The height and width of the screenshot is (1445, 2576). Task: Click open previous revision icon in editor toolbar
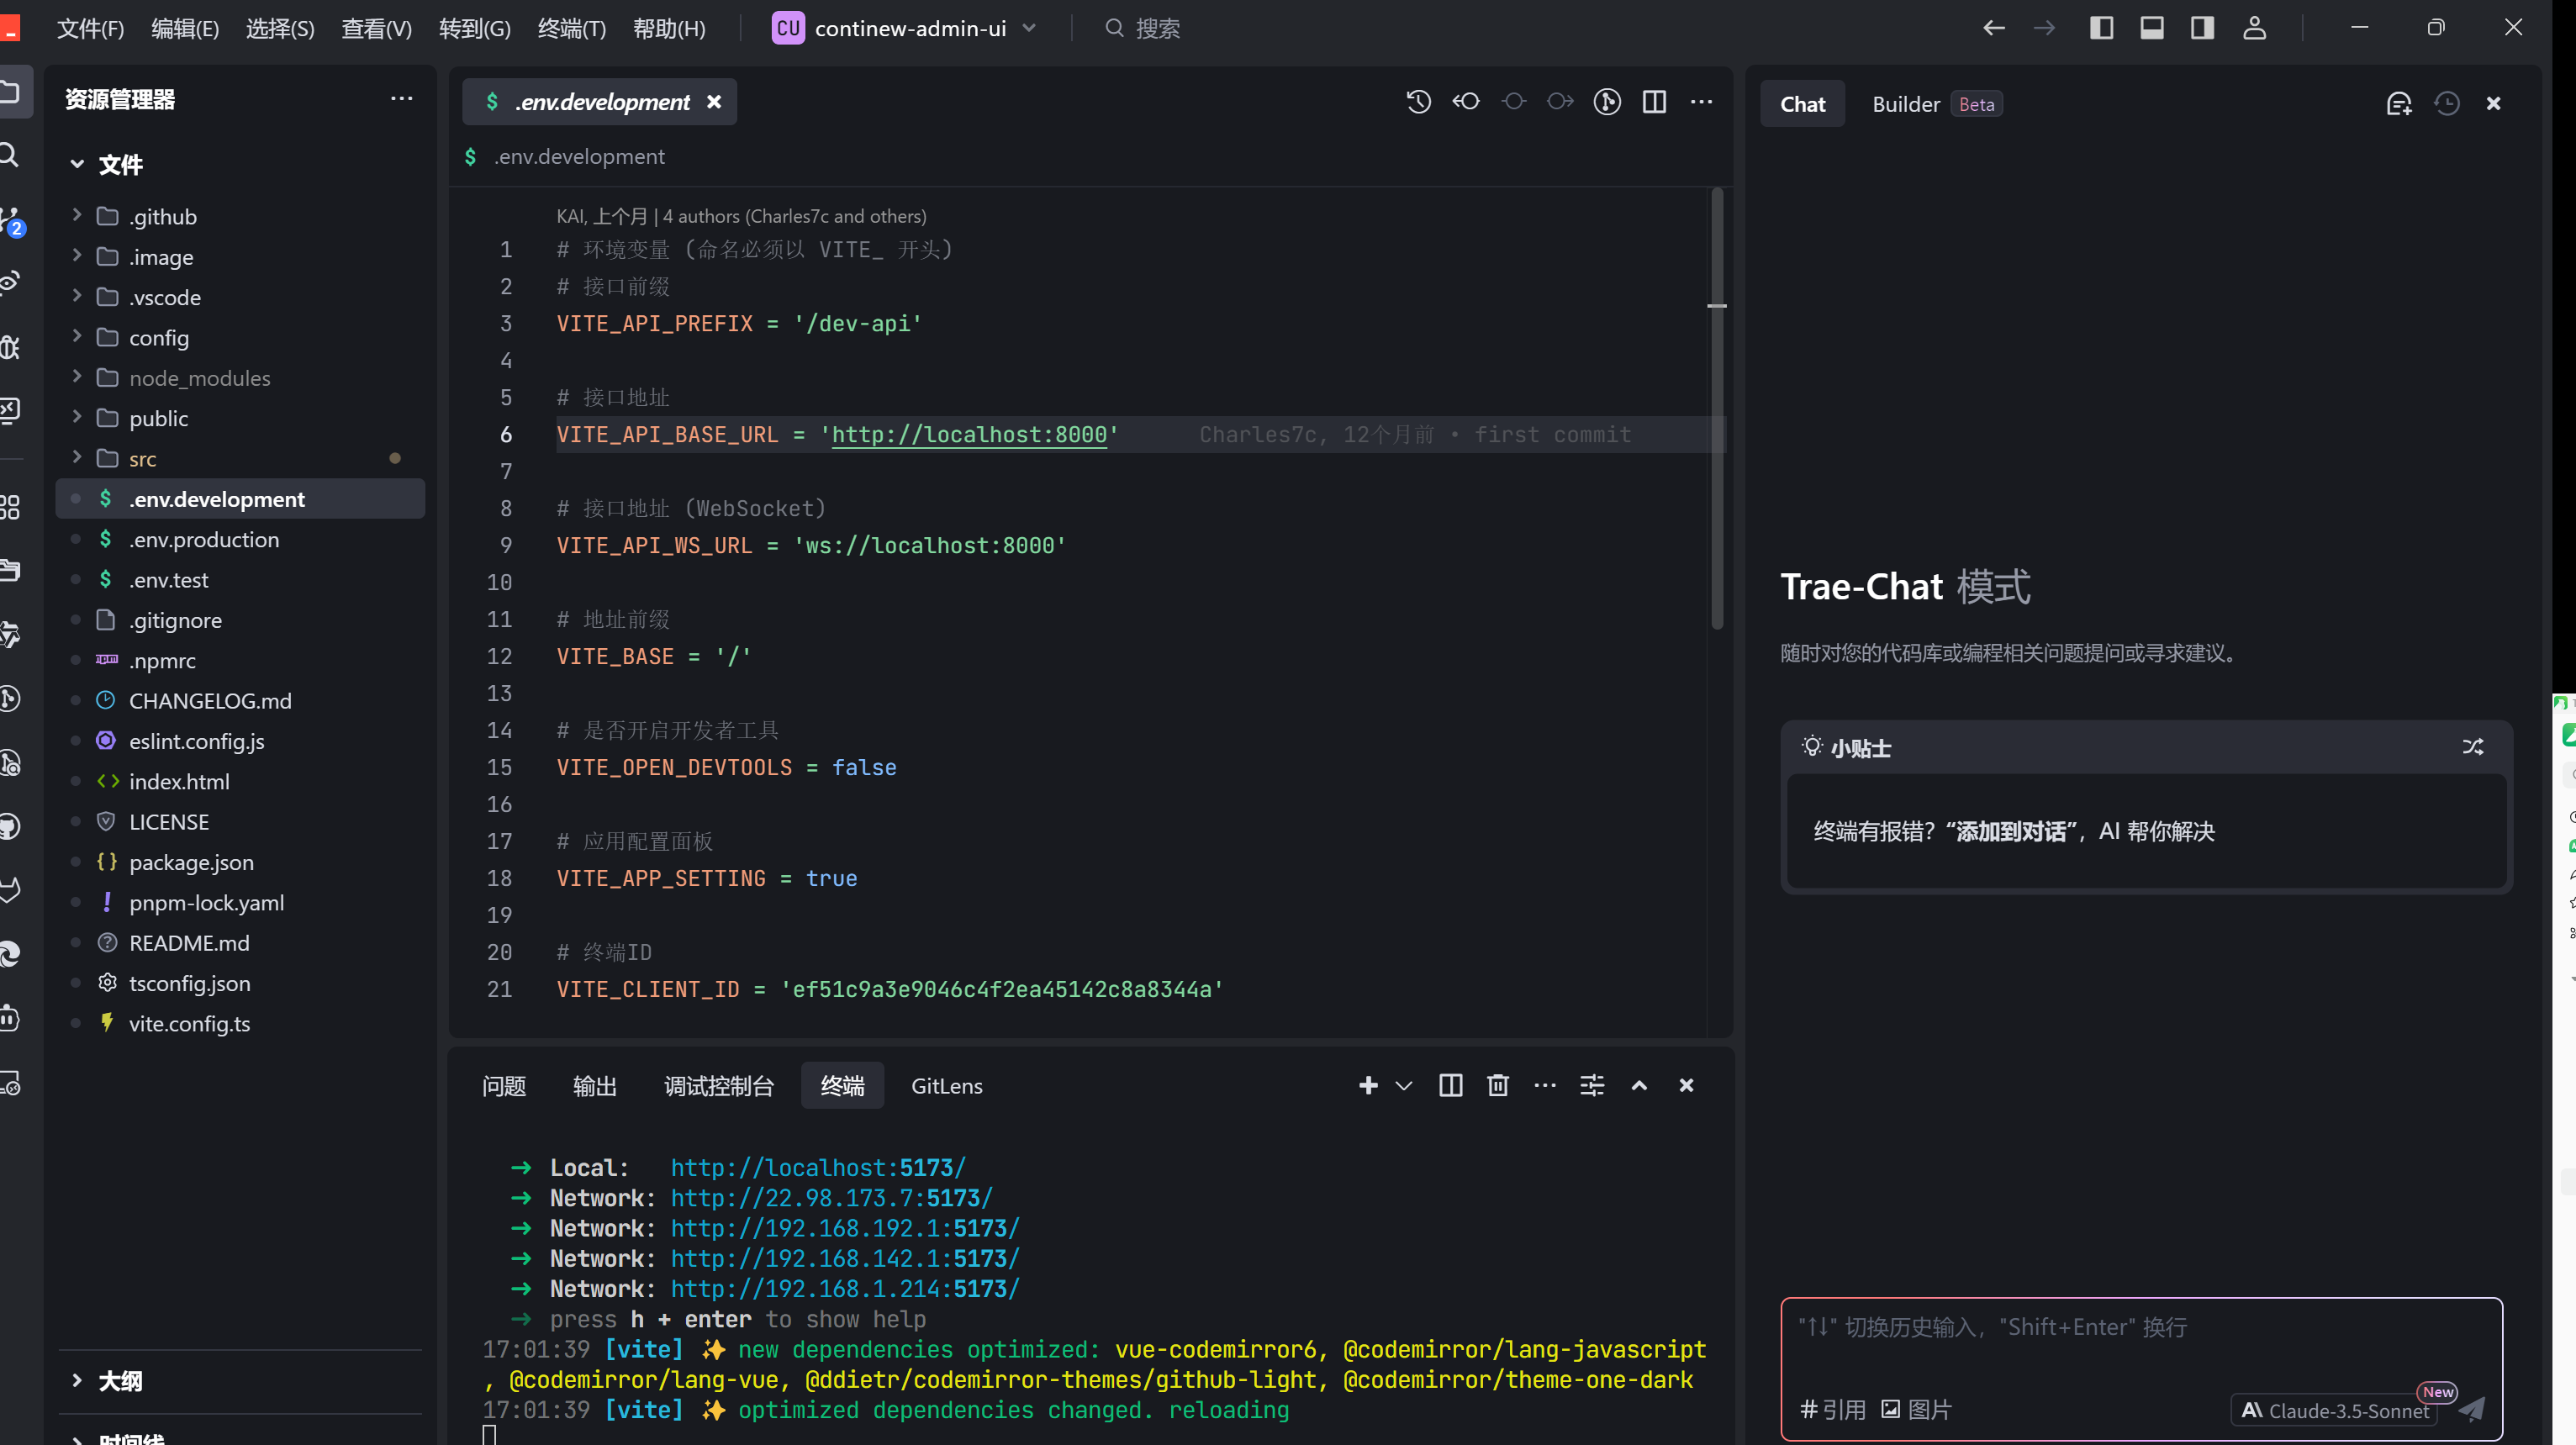[1466, 102]
